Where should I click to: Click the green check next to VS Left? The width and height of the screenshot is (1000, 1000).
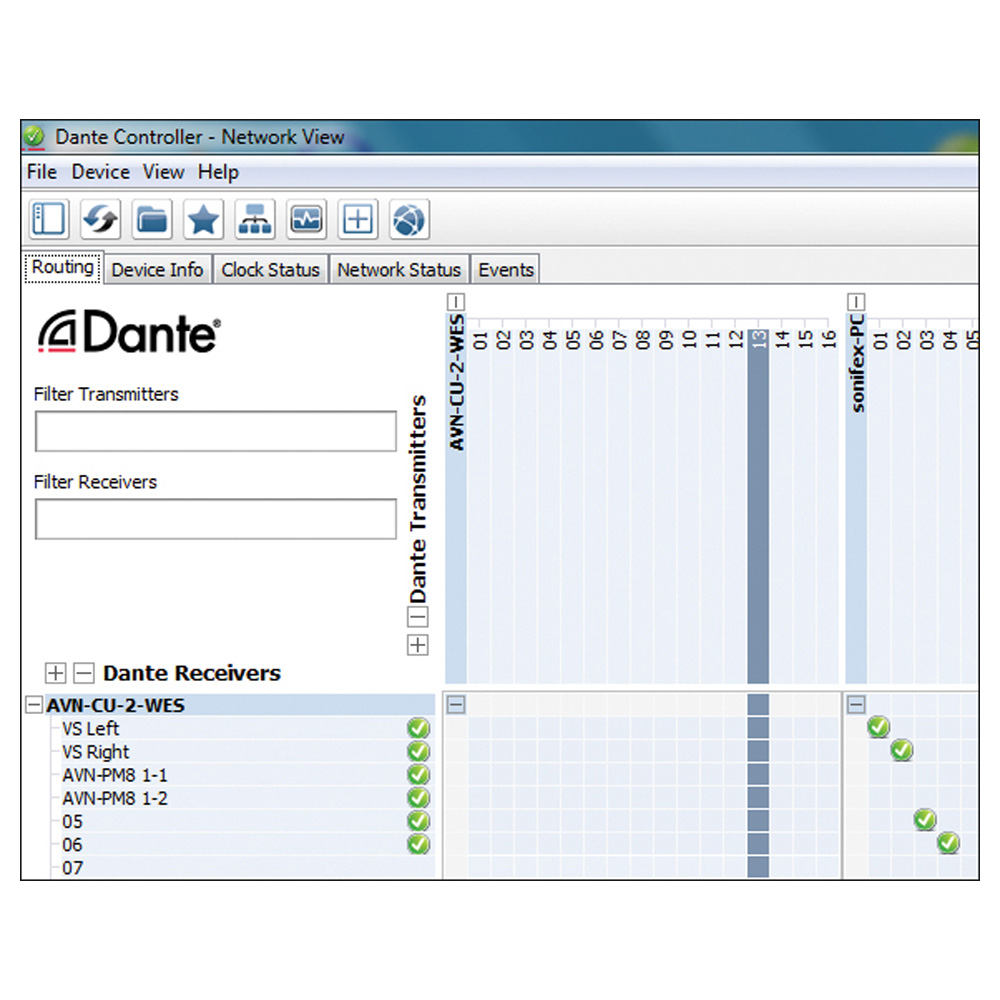click(418, 728)
